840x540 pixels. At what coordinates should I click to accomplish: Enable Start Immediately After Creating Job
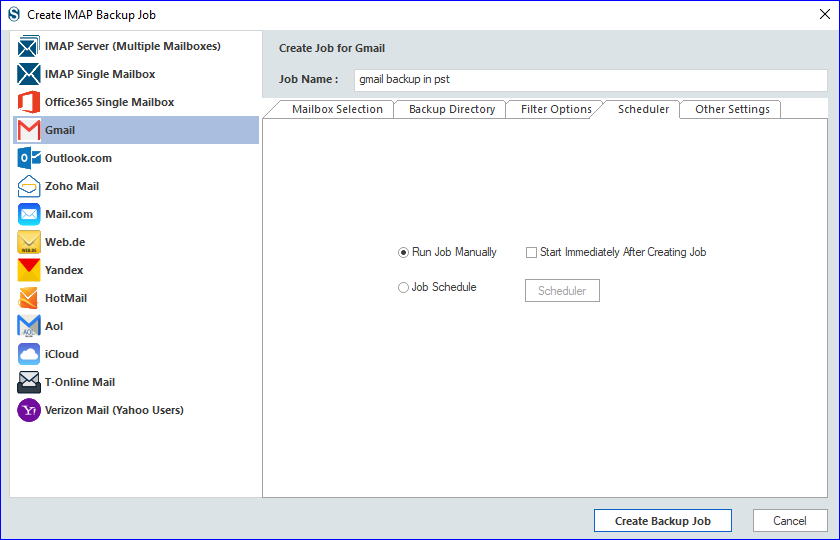tap(531, 252)
